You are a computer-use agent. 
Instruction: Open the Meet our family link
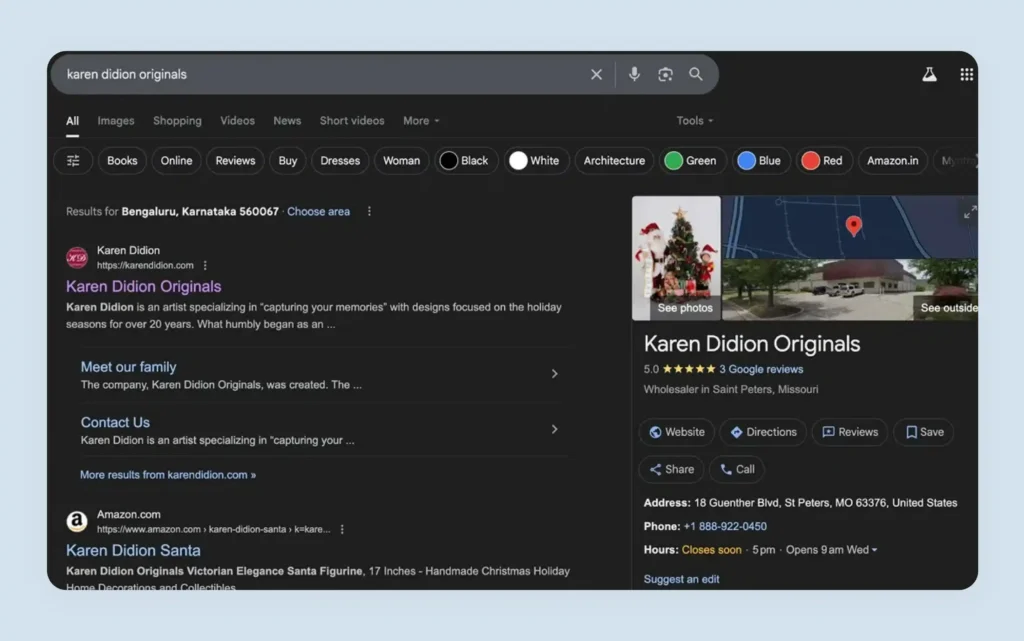coord(128,367)
